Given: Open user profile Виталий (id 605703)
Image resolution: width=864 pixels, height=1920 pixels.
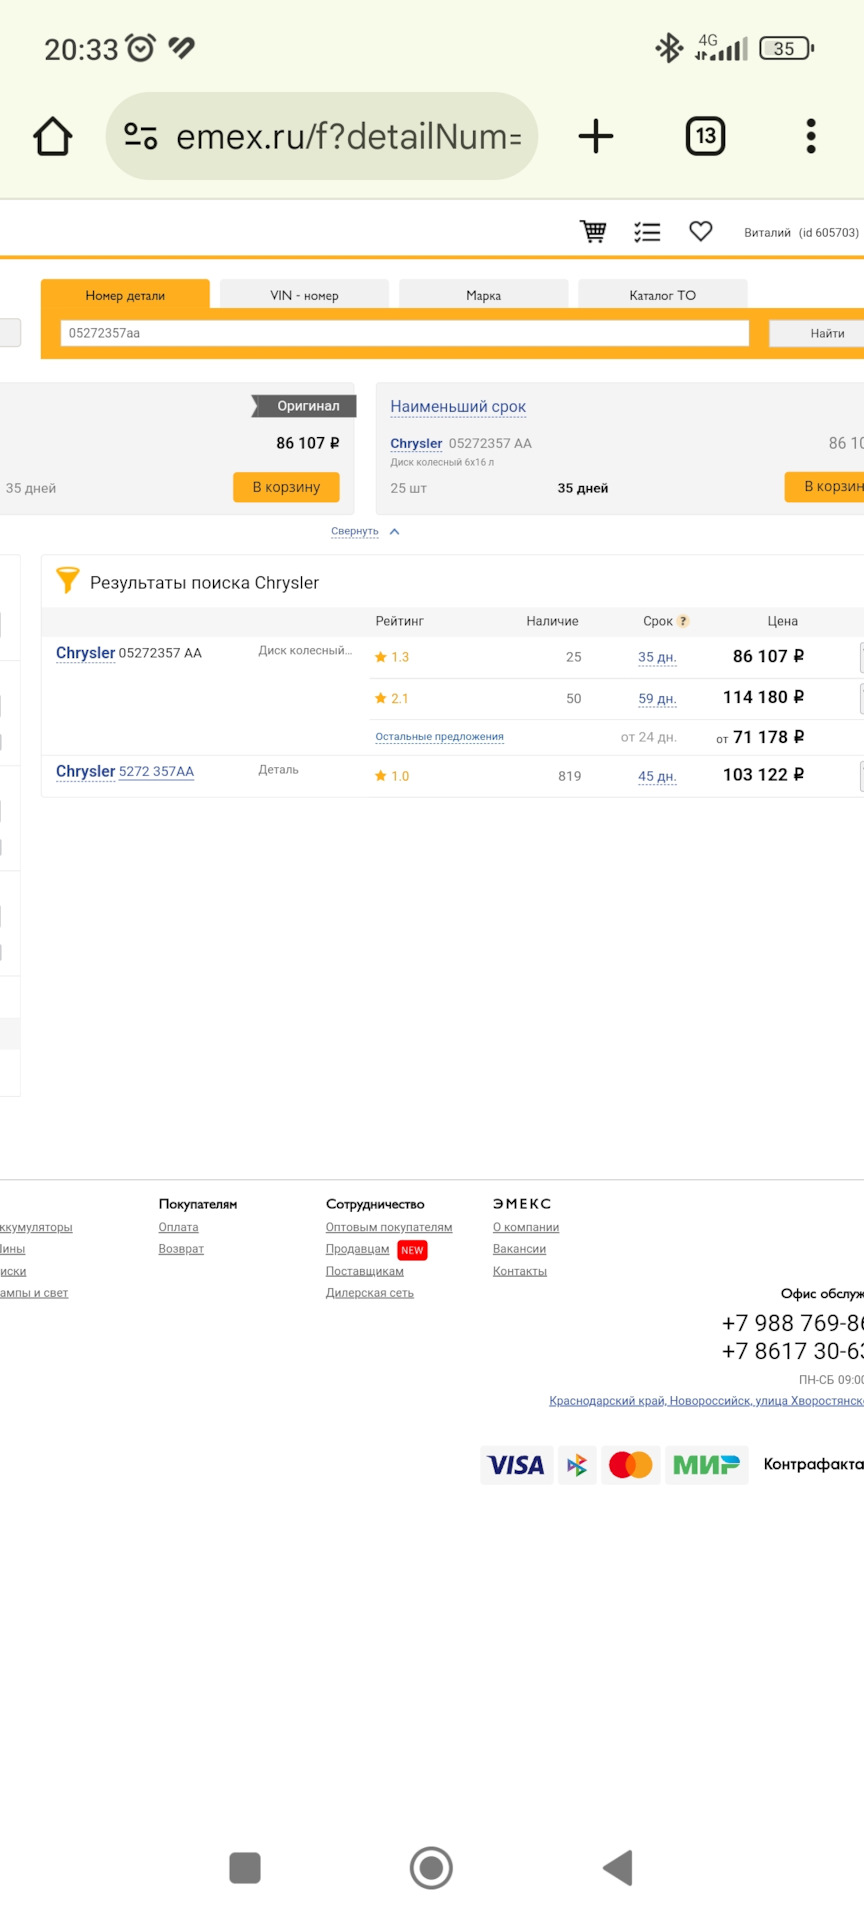Looking at the screenshot, I should pyautogui.click(x=801, y=232).
